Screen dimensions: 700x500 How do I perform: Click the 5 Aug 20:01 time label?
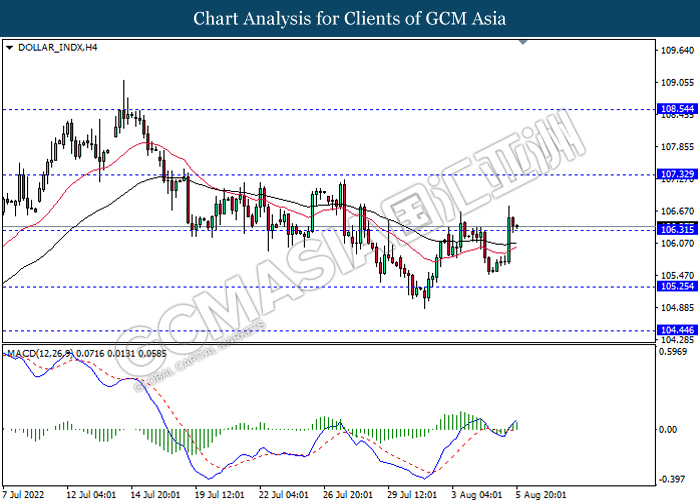pos(541,495)
